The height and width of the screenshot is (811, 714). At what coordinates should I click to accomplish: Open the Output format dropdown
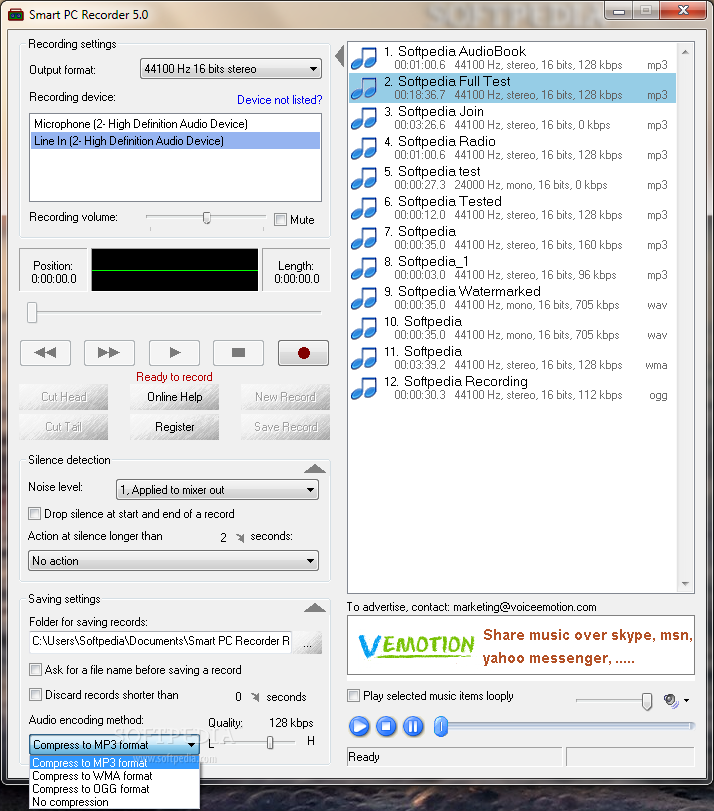pyautogui.click(x=231, y=69)
